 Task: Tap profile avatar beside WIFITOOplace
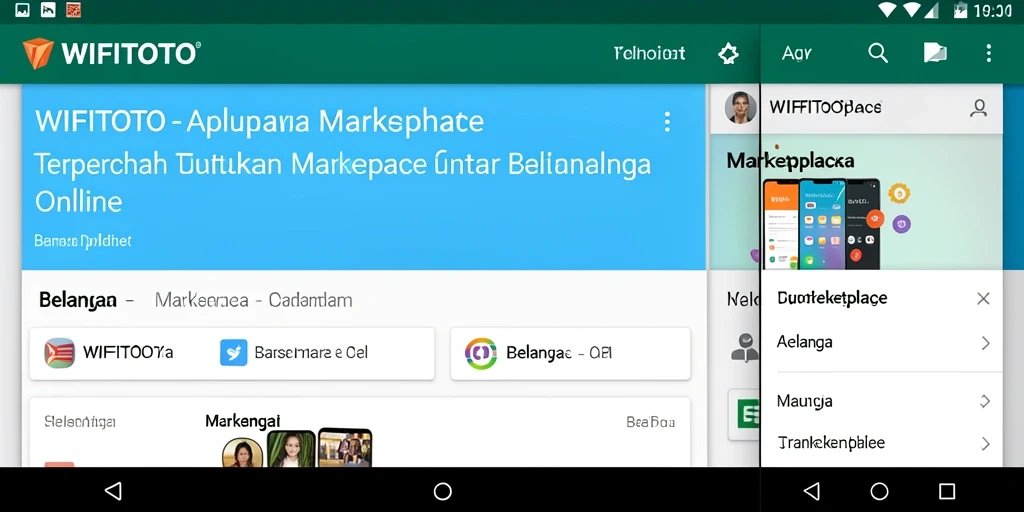point(741,108)
